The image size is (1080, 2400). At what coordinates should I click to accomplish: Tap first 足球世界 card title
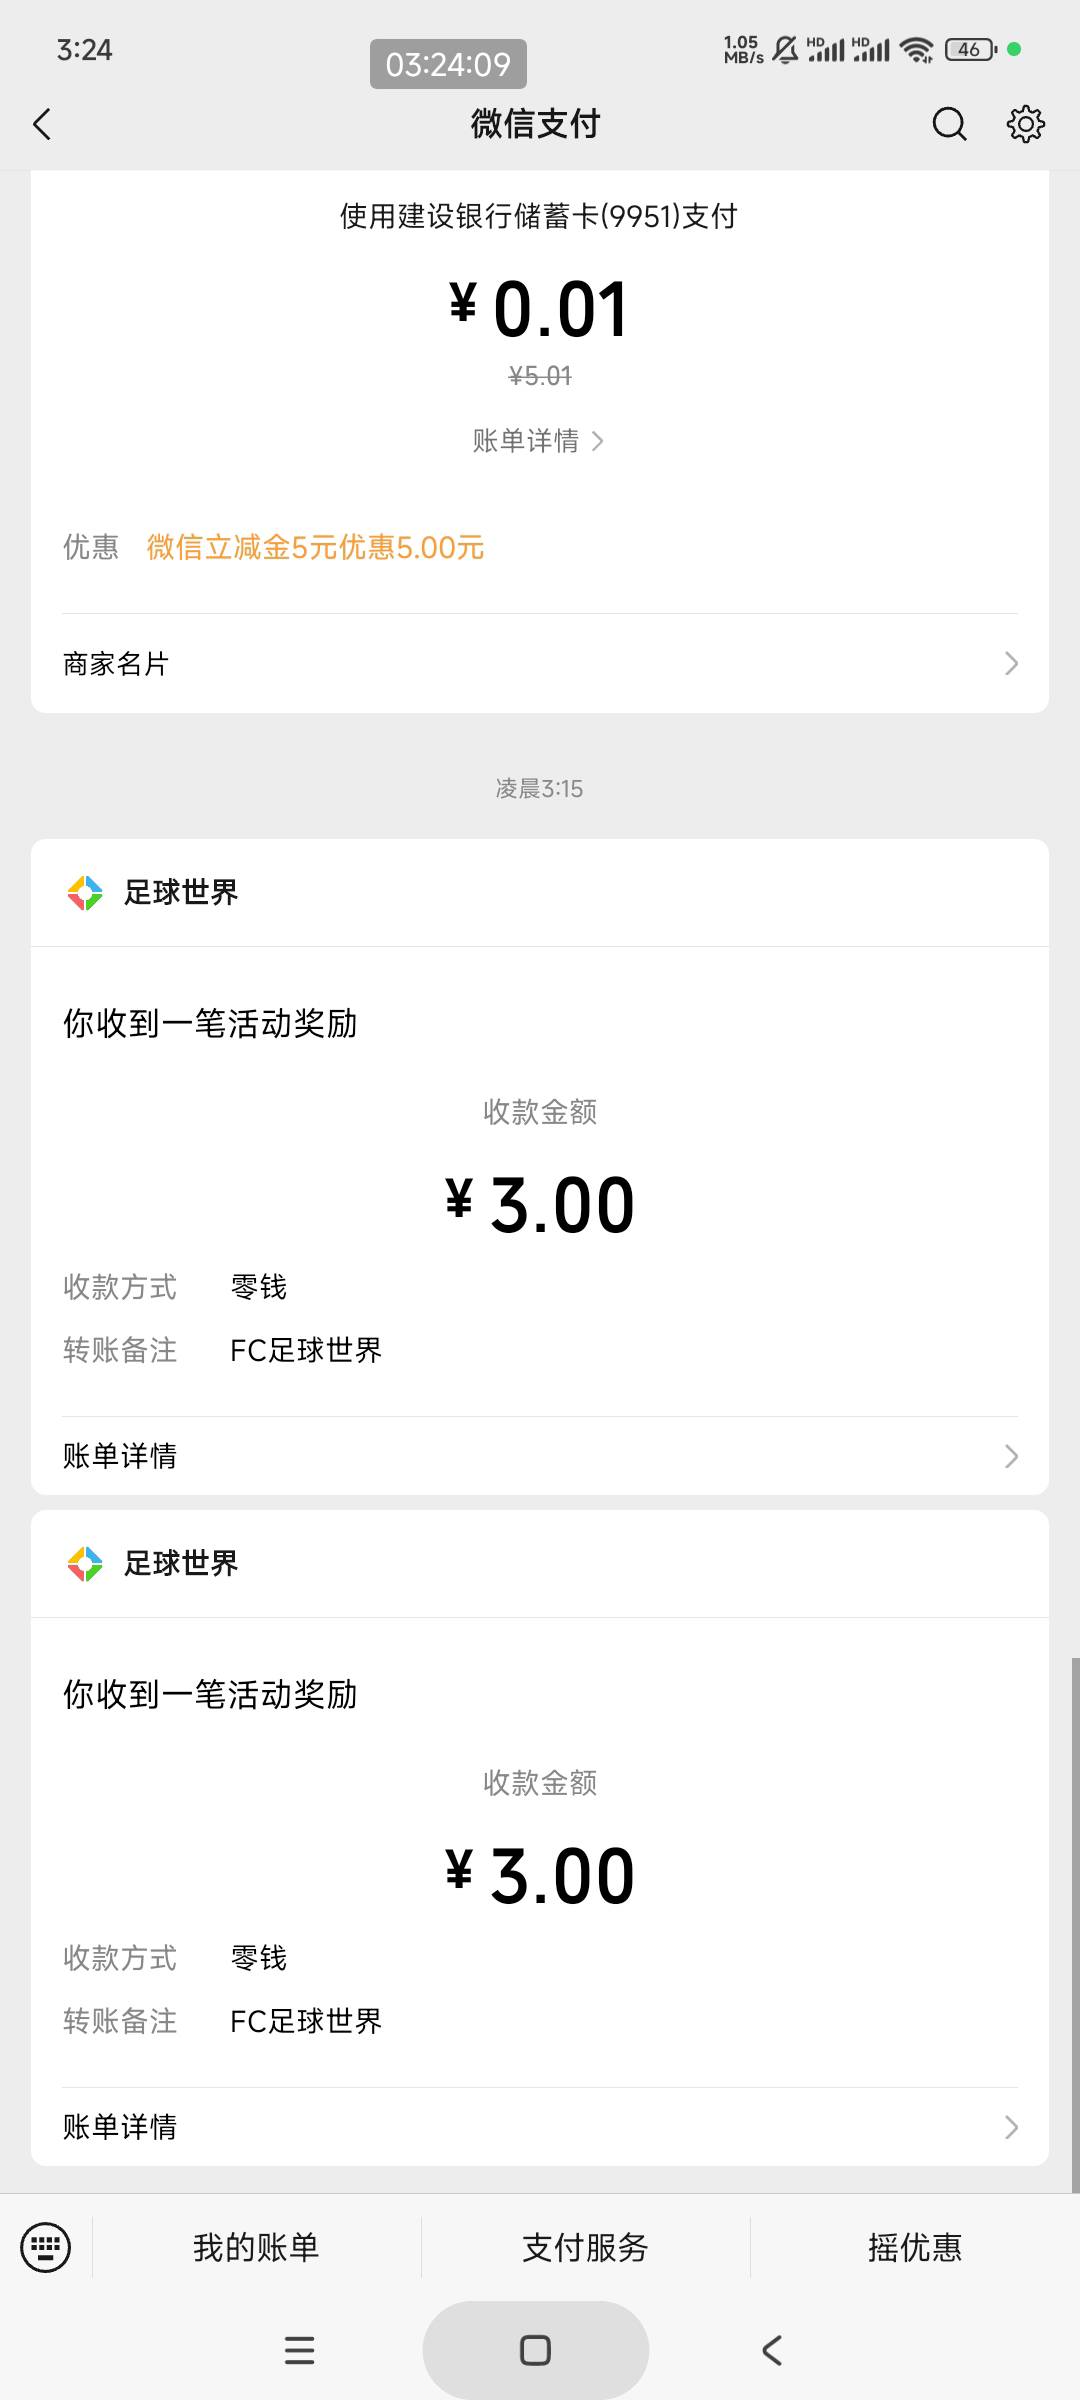[181, 892]
